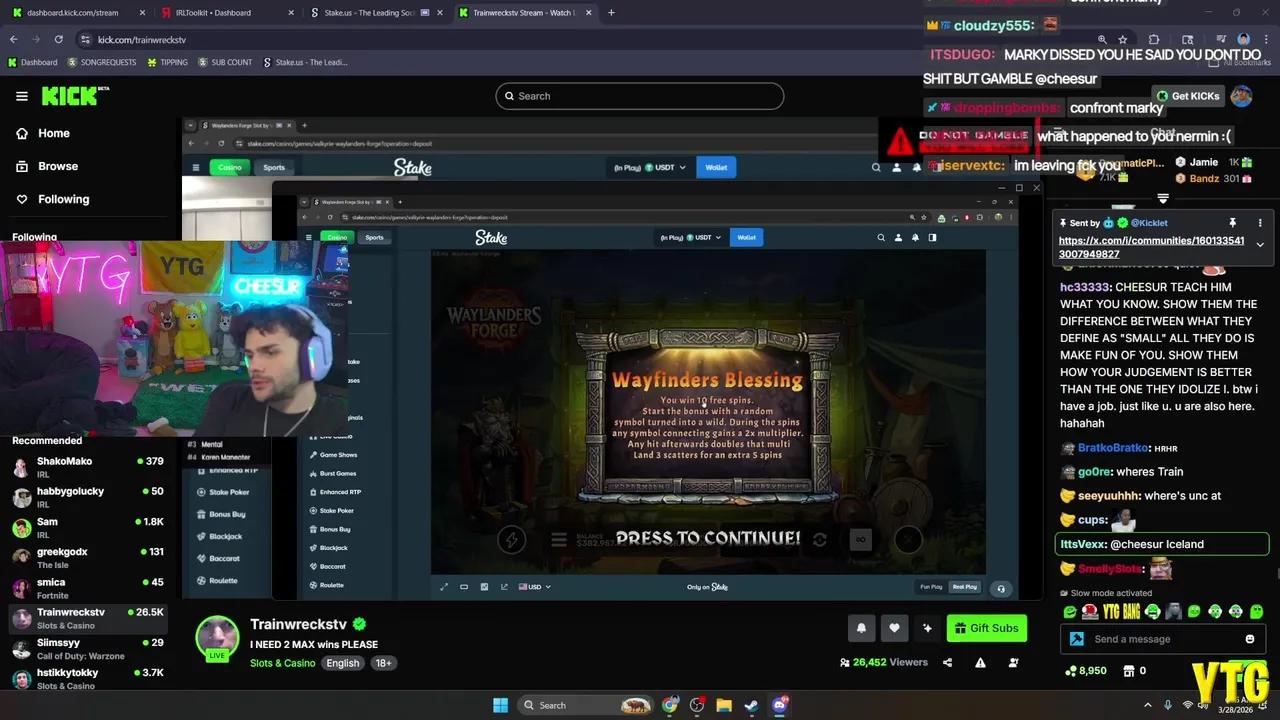The height and width of the screenshot is (720, 1280).
Task: Click the sparkle icon beside Gift Subs
Action: (x=927, y=628)
